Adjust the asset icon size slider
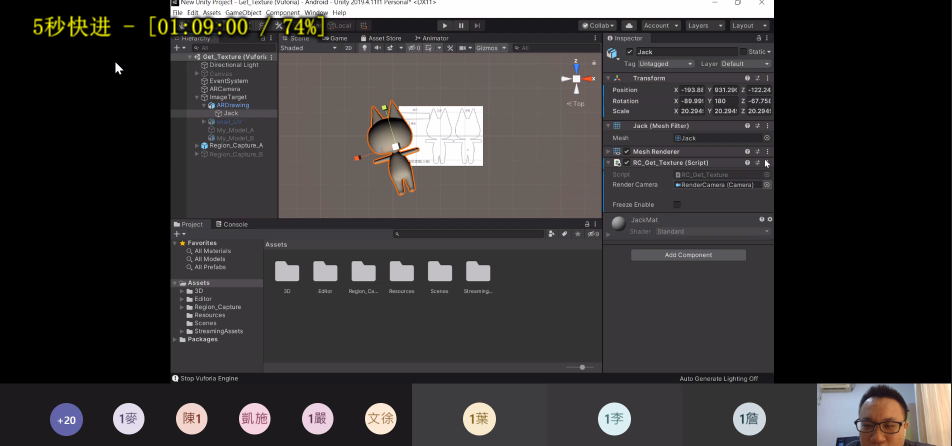The width and height of the screenshot is (952, 446). 581,367
